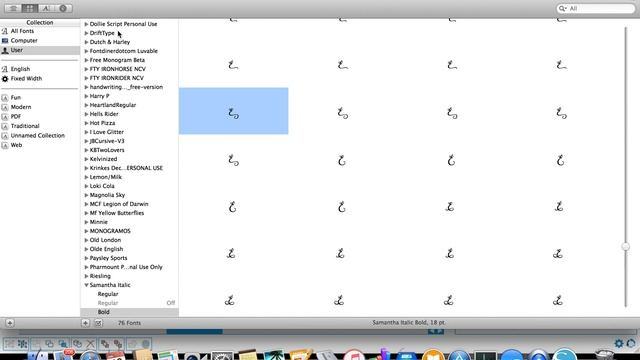The width and height of the screenshot is (640, 360).
Task: Collapse the Samantha Italic family
Action: click(87, 285)
